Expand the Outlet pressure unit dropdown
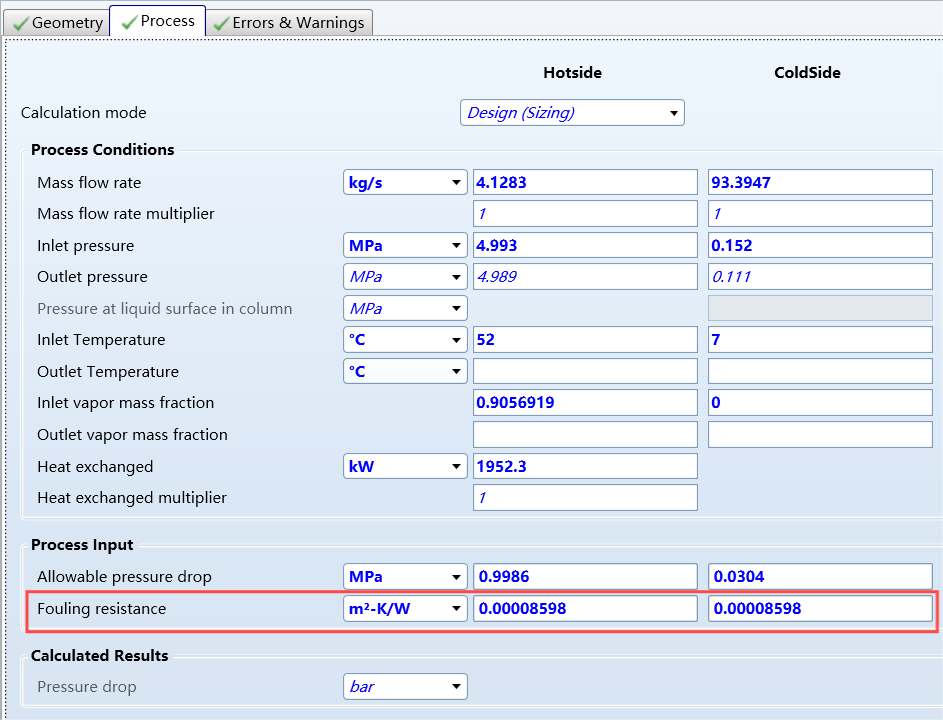Viewport: 943px width, 720px height. pos(405,277)
